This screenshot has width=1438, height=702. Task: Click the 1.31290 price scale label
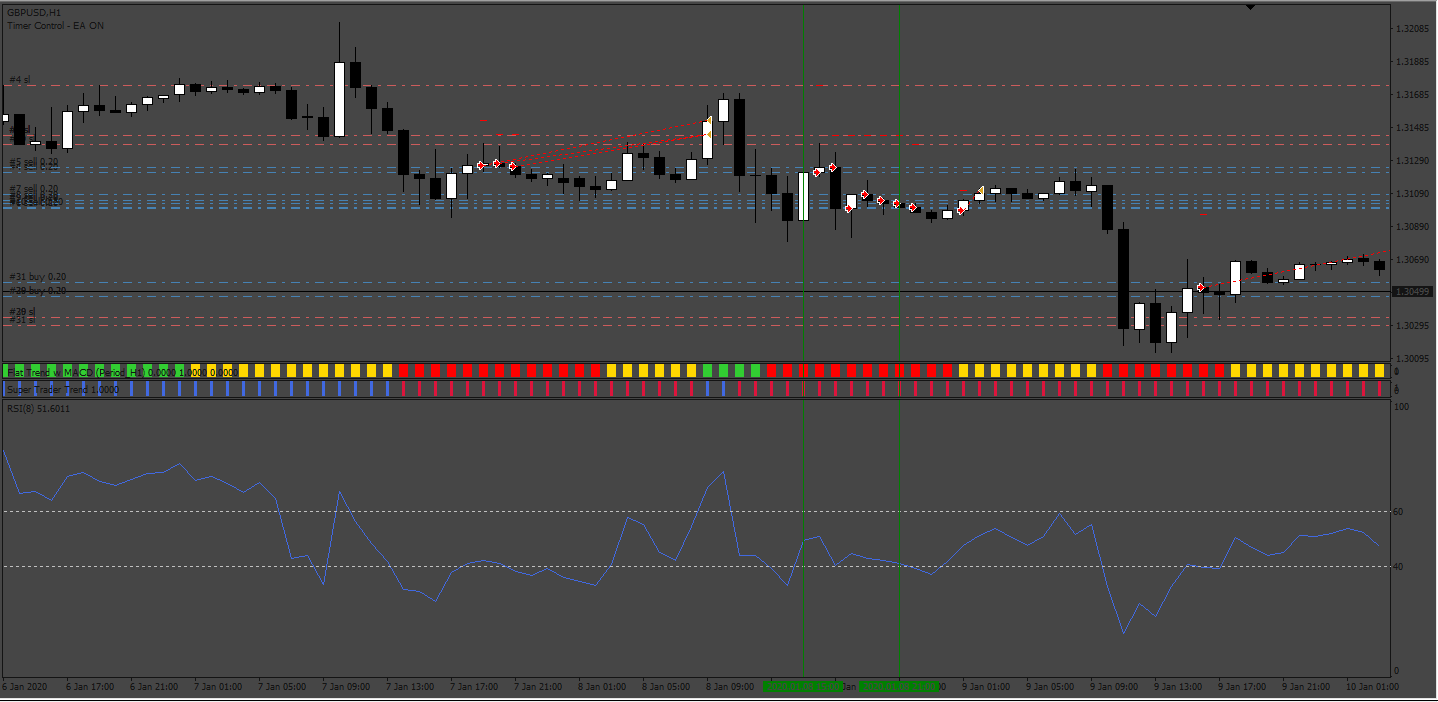point(1410,160)
